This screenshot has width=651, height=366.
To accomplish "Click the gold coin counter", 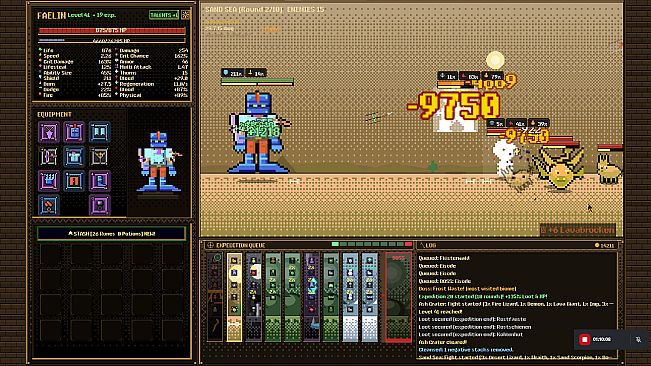I will pyautogui.click(x=604, y=245).
